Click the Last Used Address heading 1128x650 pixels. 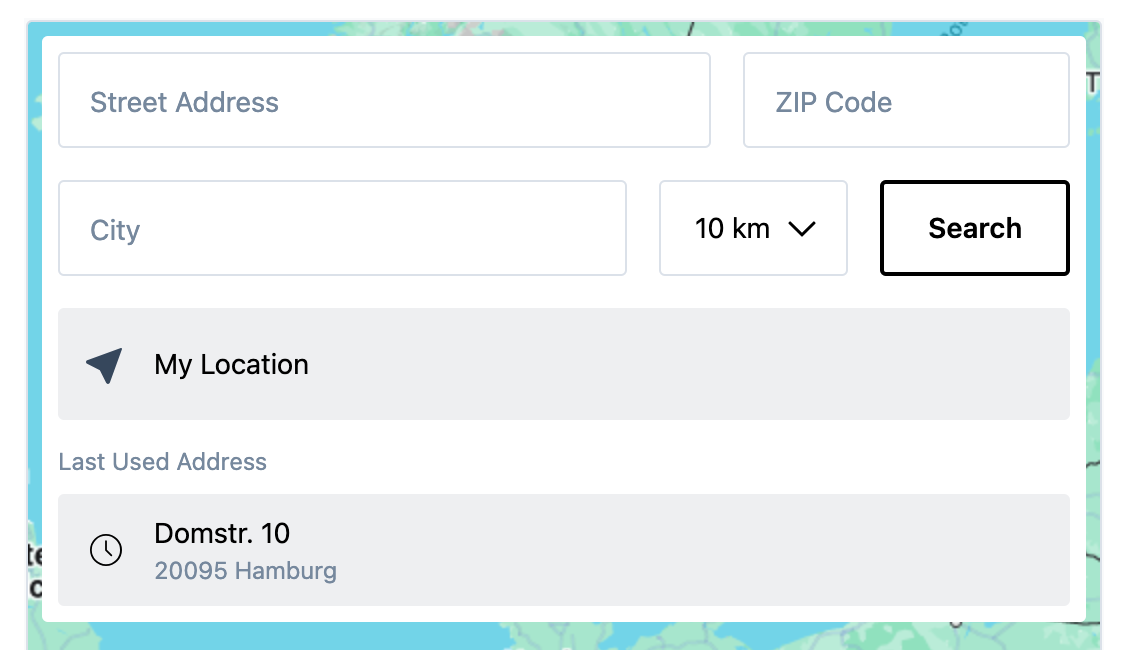tap(163, 462)
